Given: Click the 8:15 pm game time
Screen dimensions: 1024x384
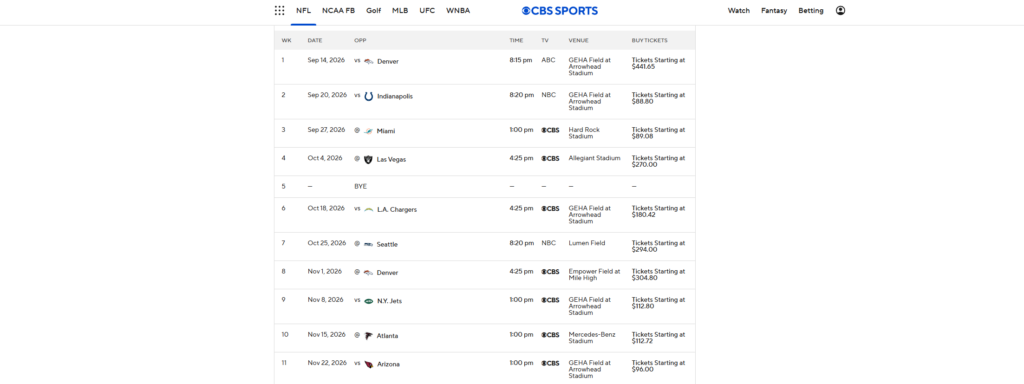Looking at the screenshot, I should pyautogui.click(x=521, y=60).
